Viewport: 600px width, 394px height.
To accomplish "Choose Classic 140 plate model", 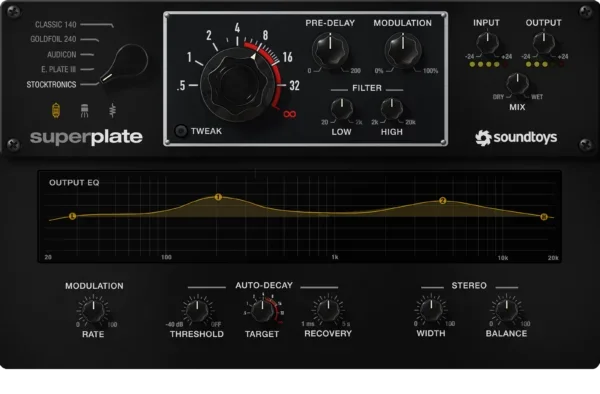I will [x=55, y=24].
